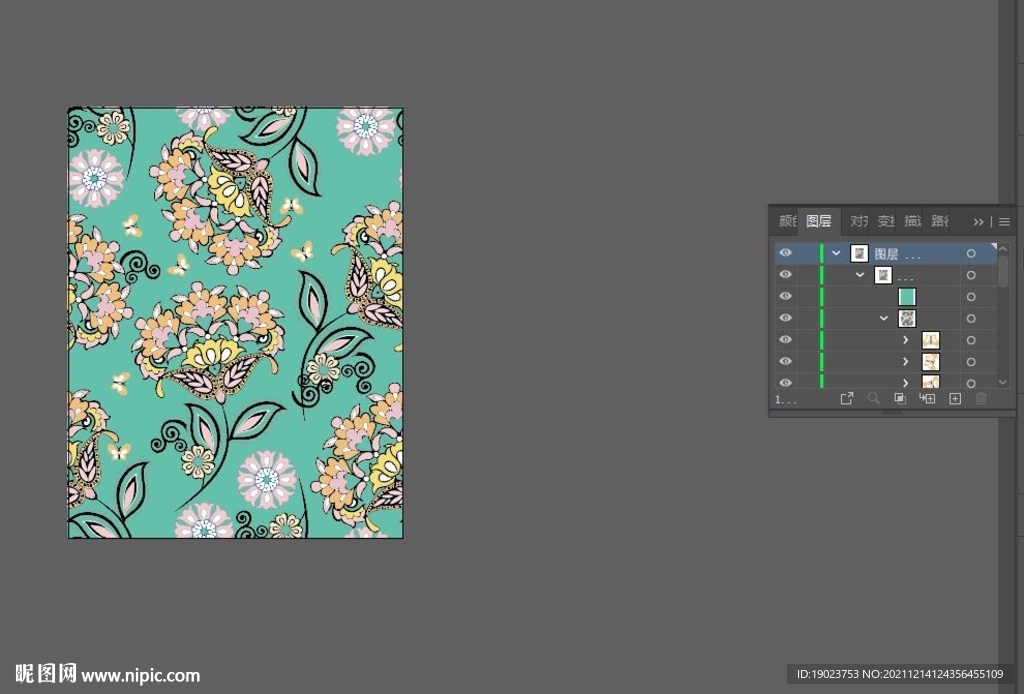This screenshot has width=1024, height=694.
Task: Toggle visibility of the teal rectangle sublayer
Action: [x=786, y=297]
